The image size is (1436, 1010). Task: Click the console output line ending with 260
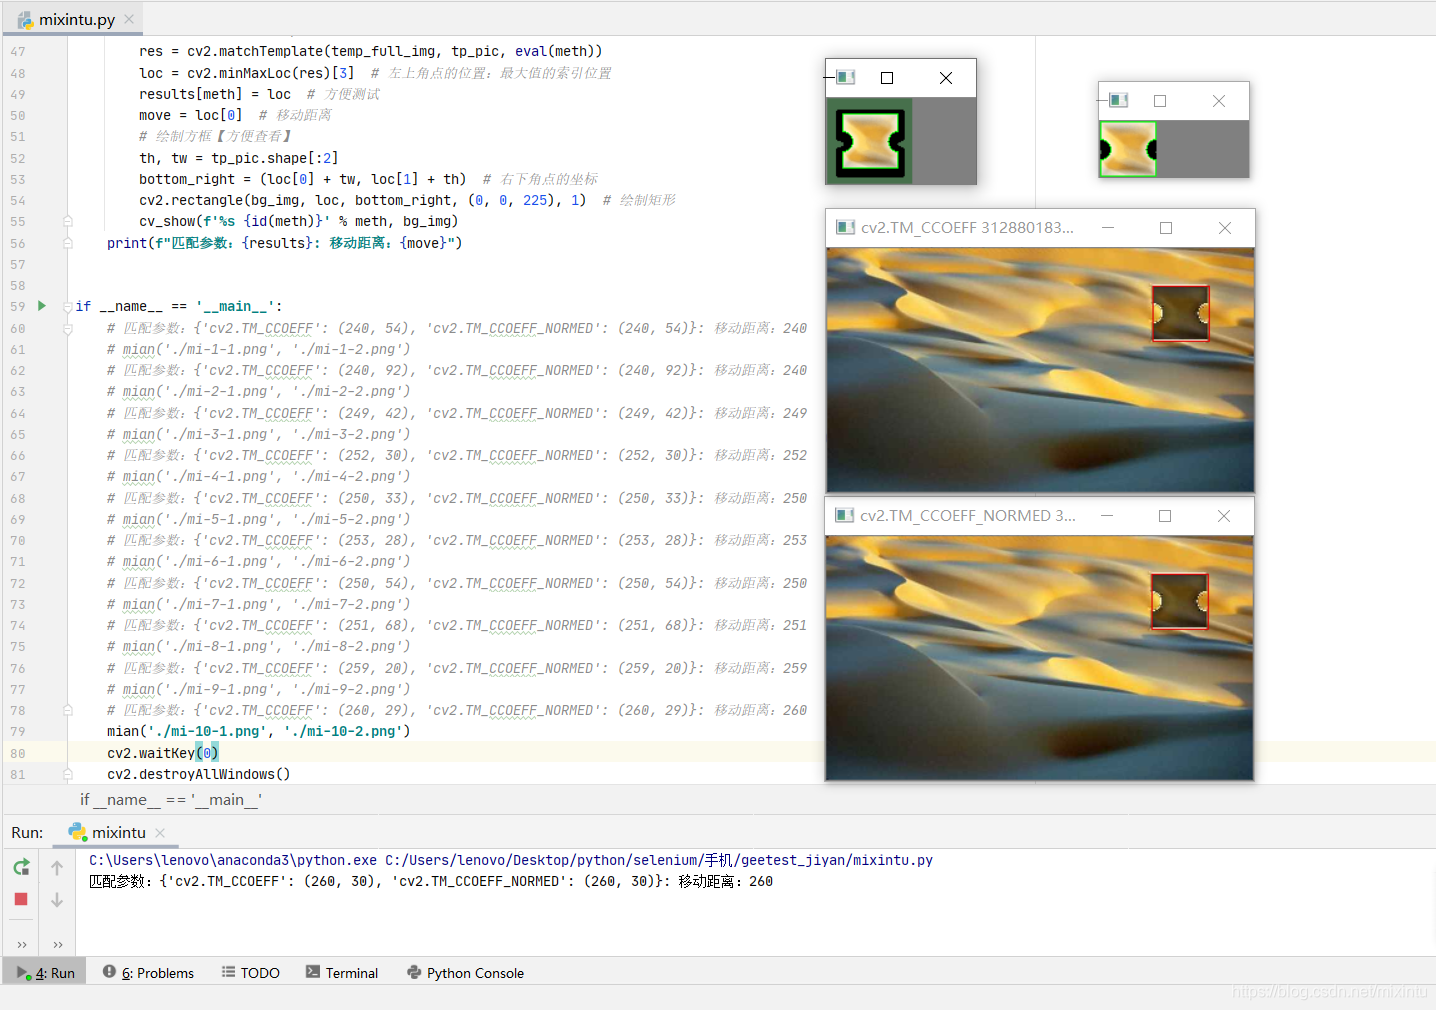click(431, 881)
